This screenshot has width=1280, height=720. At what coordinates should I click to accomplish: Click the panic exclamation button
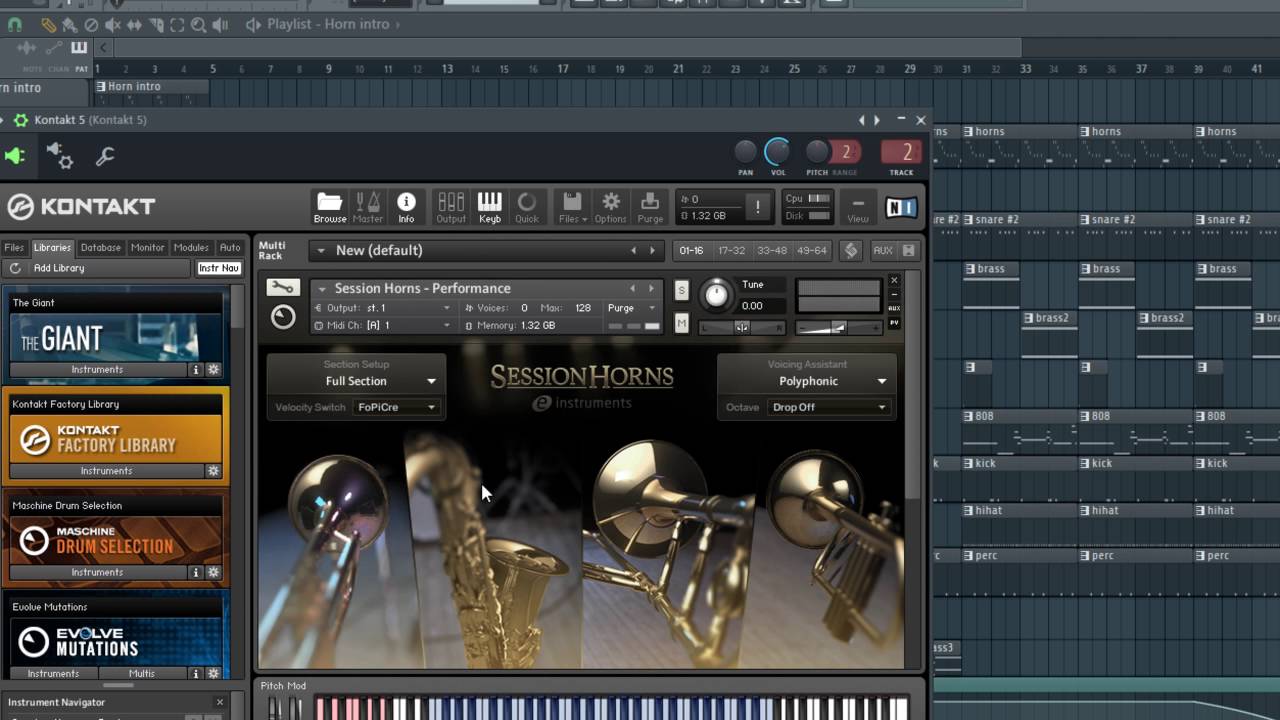(757, 207)
